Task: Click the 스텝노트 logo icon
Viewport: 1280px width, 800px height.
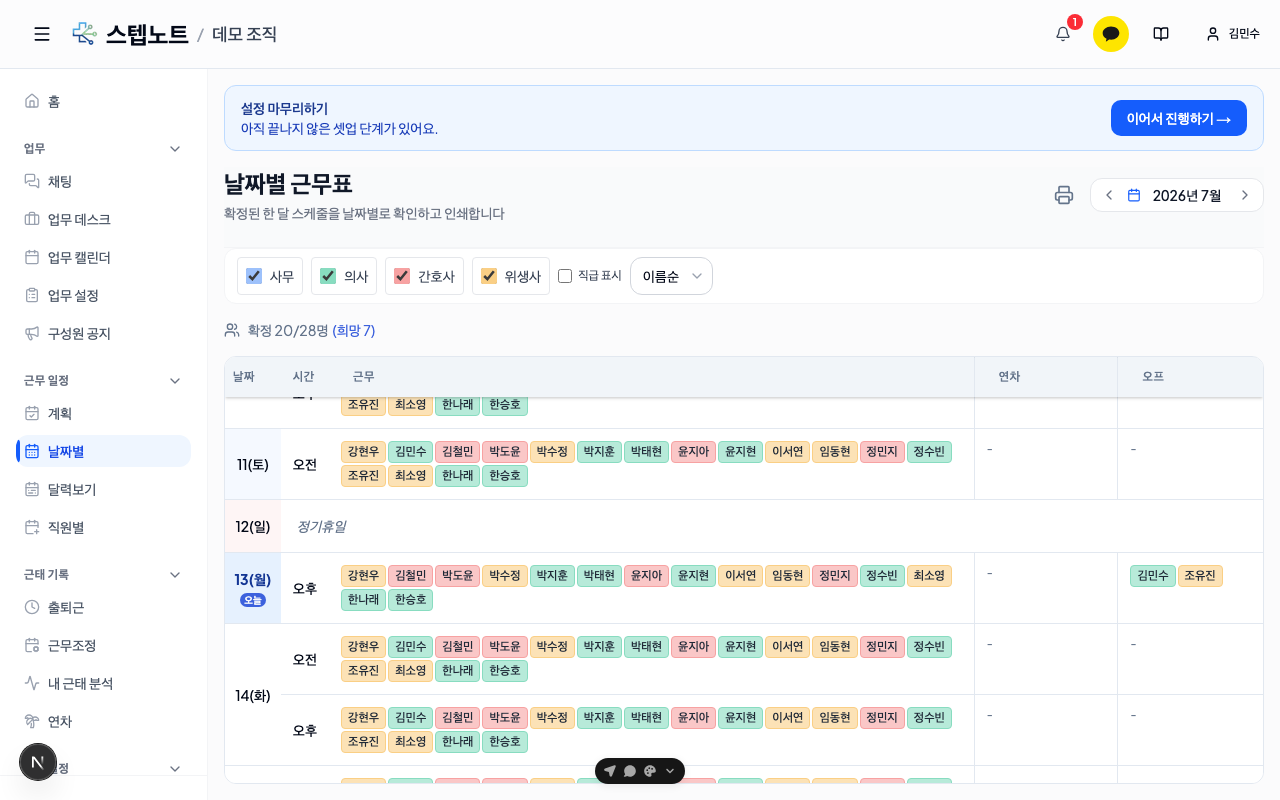Action: [85, 34]
